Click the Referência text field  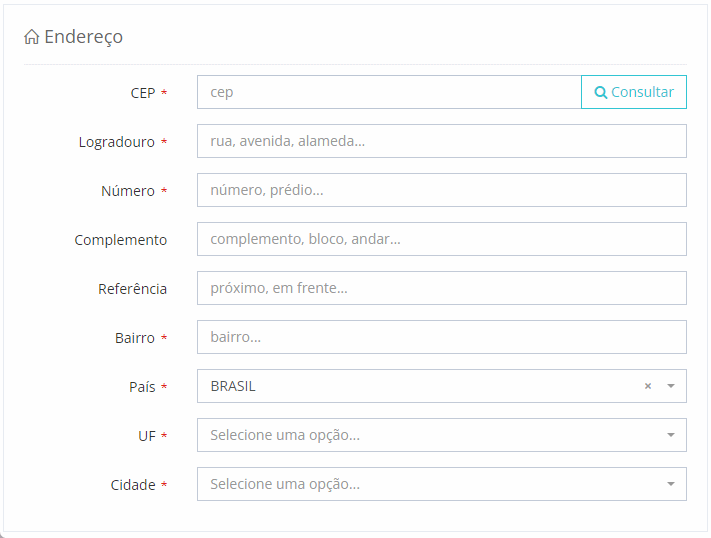[441, 288]
